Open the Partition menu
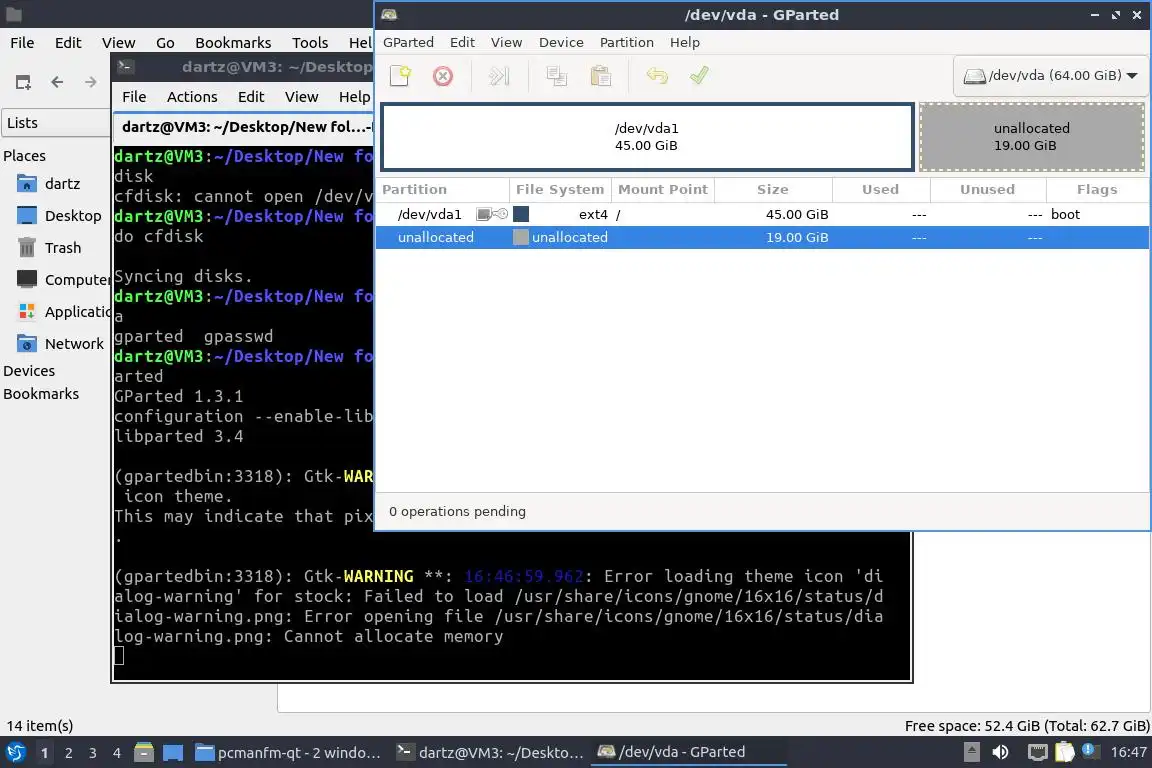This screenshot has height=768, width=1152. pyautogui.click(x=627, y=43)
